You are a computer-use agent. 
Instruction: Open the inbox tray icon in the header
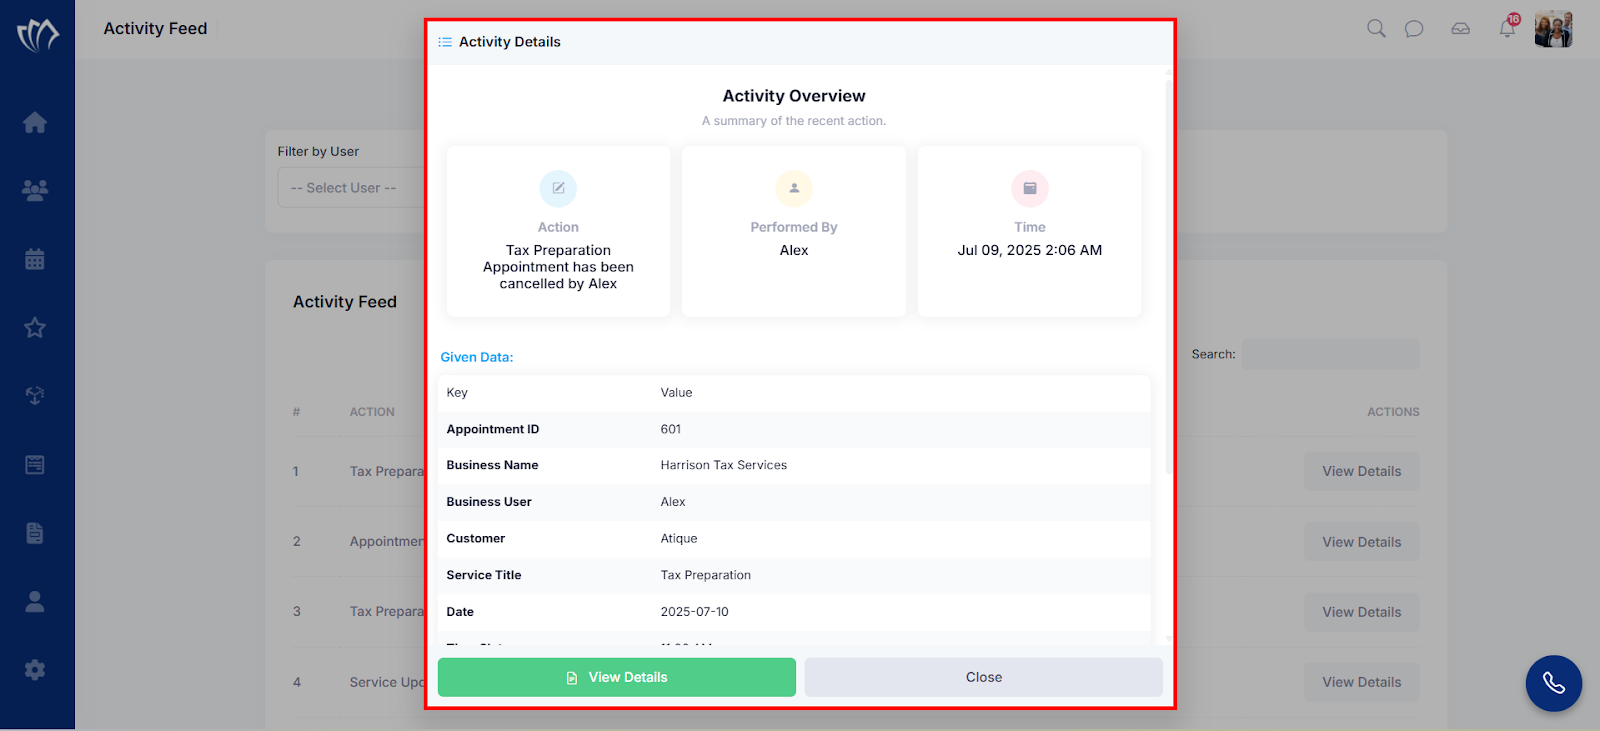1461,28
